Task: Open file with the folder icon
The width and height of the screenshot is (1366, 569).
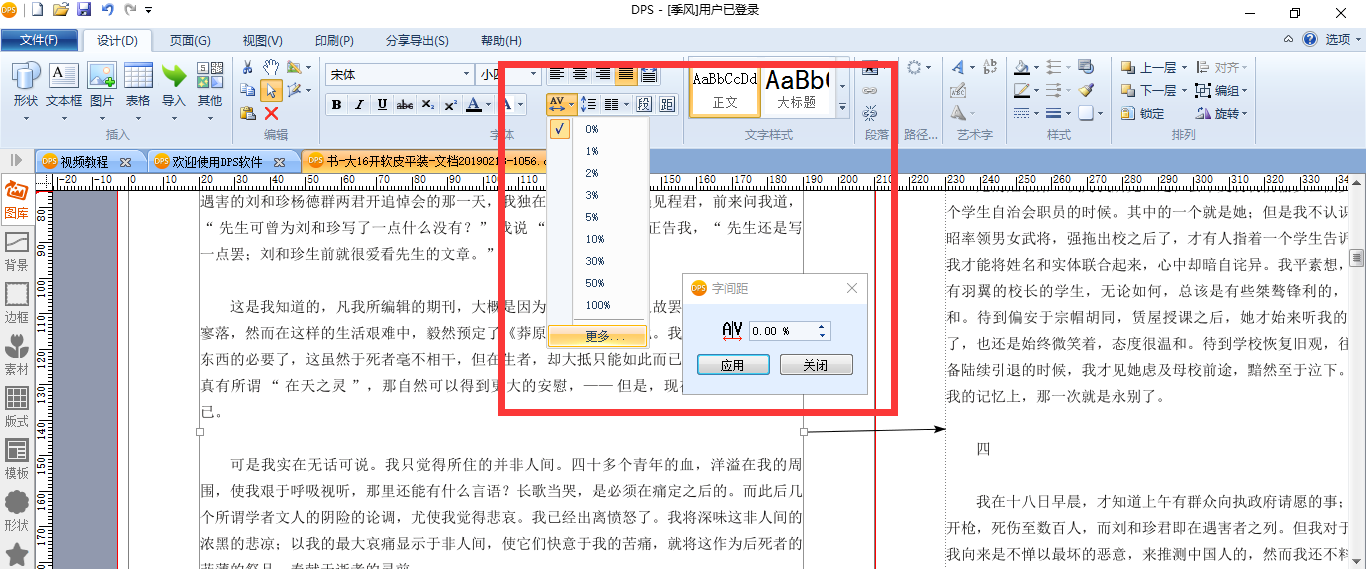Action: pos(60,10)
